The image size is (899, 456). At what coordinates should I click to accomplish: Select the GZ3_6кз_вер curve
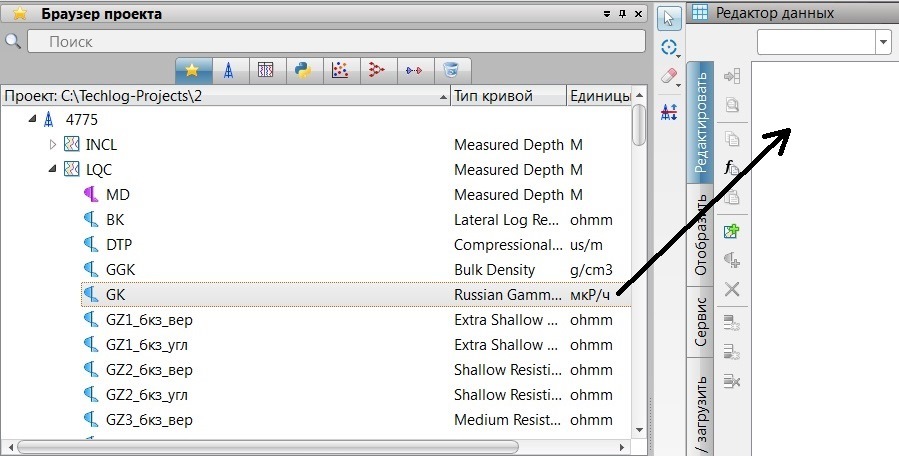149,420
